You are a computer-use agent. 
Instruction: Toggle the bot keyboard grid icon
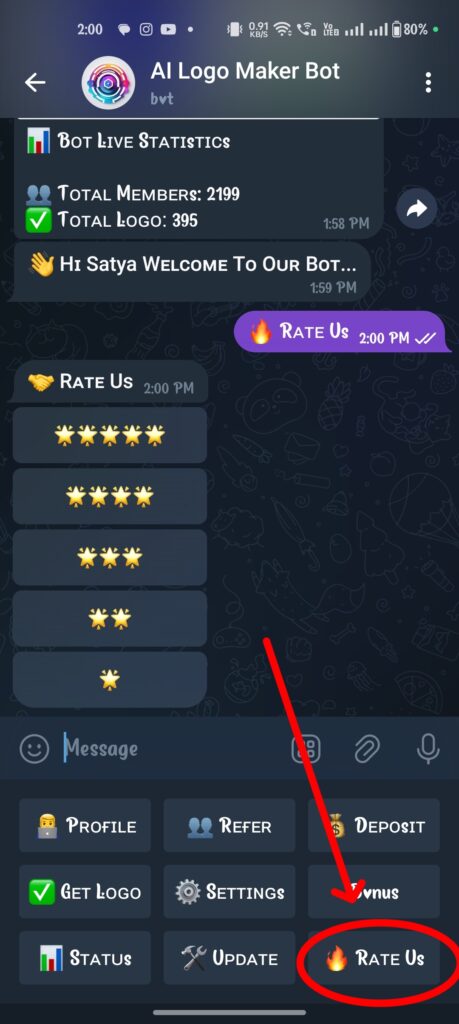[x=306, y=749]
